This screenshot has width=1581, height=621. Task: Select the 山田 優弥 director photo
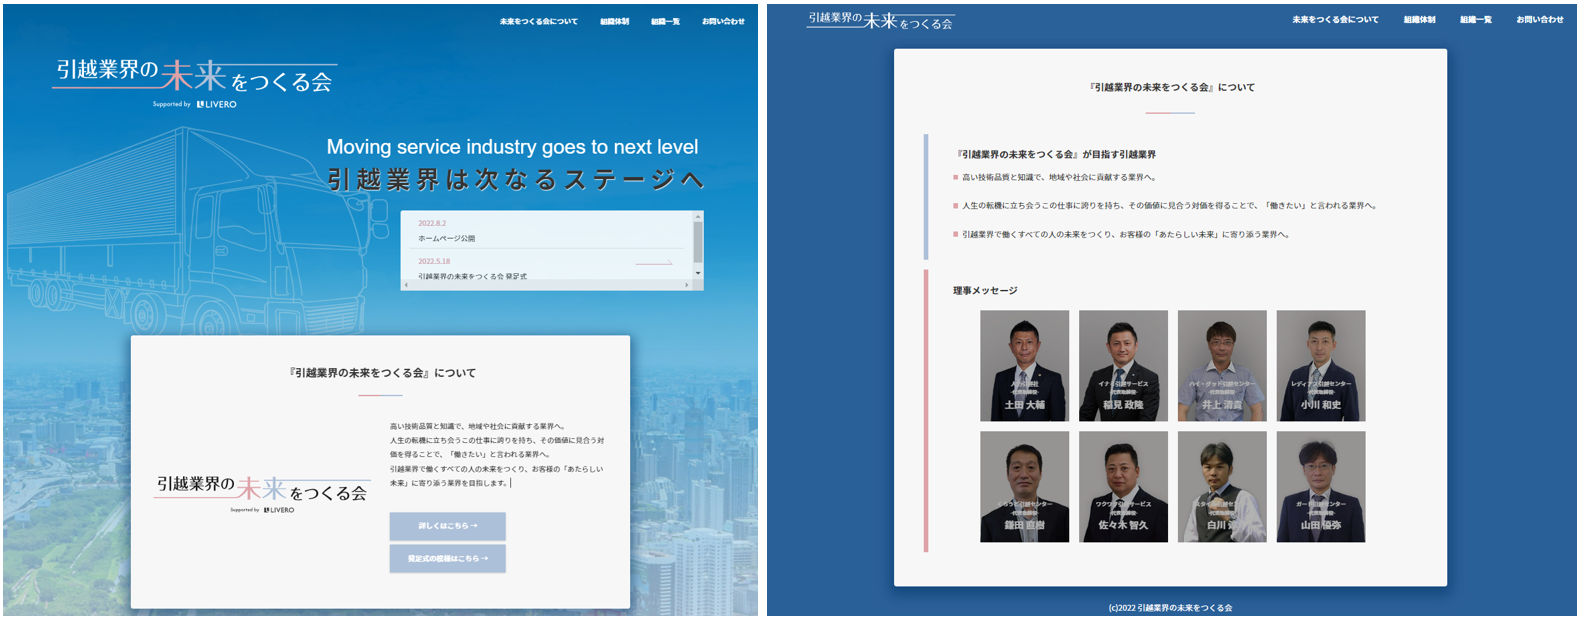(x=1321, y=487)
